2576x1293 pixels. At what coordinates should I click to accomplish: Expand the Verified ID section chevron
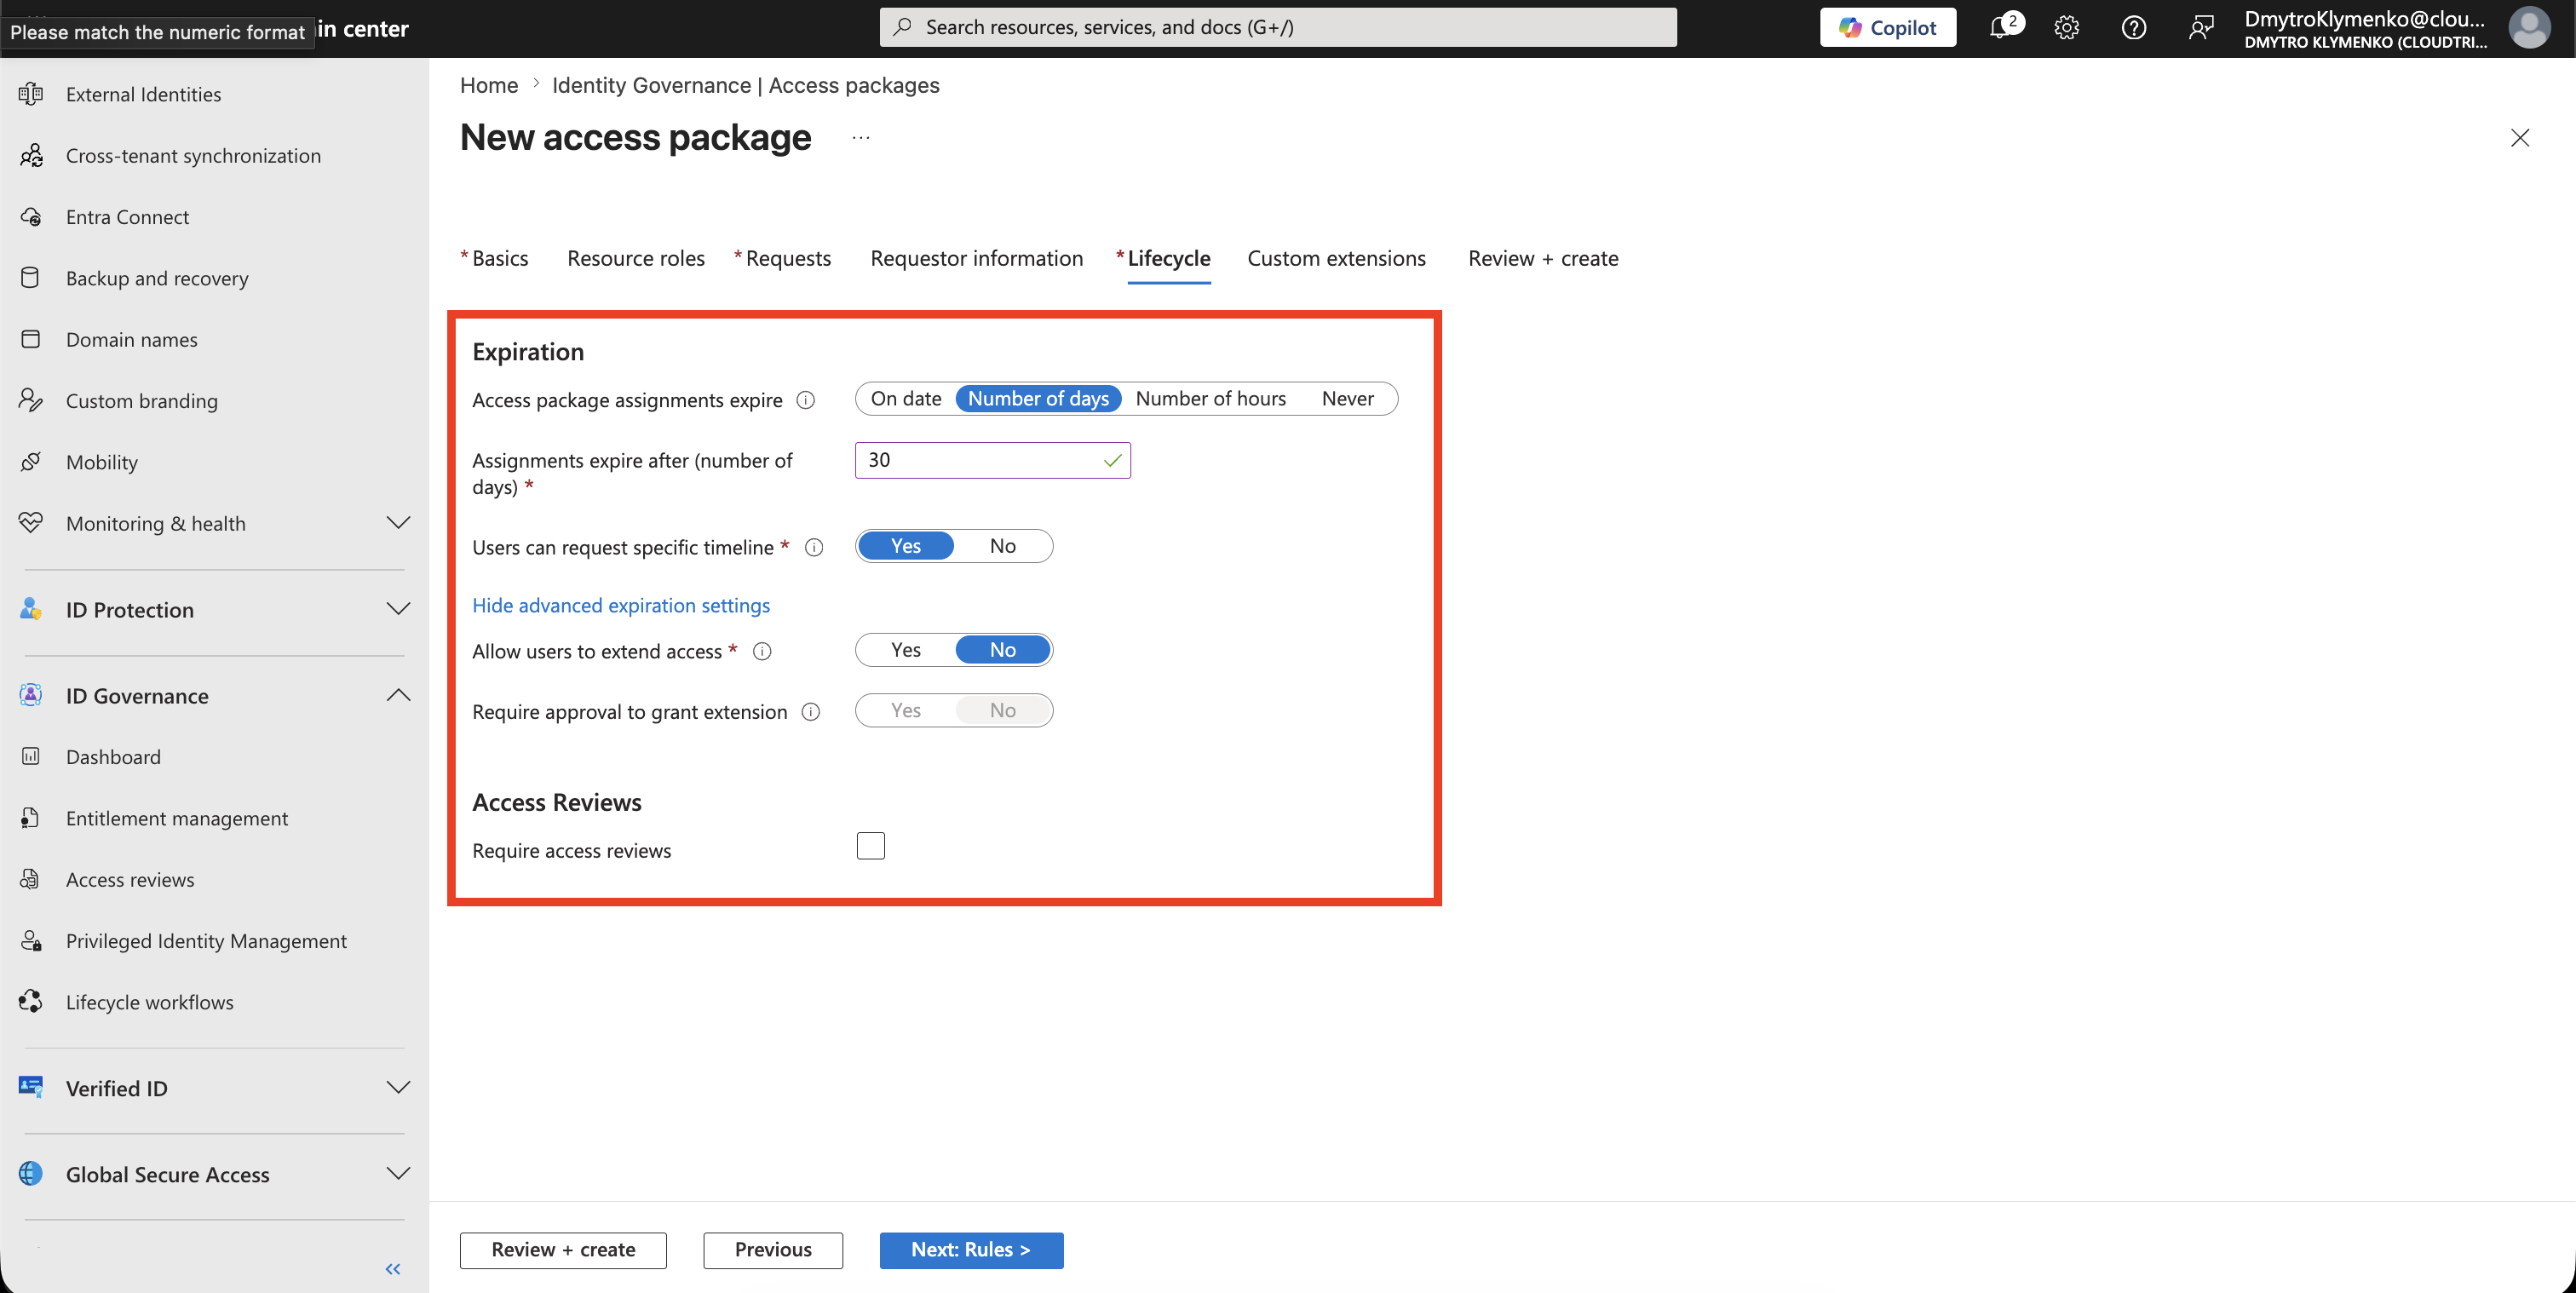pos(398,1087)
